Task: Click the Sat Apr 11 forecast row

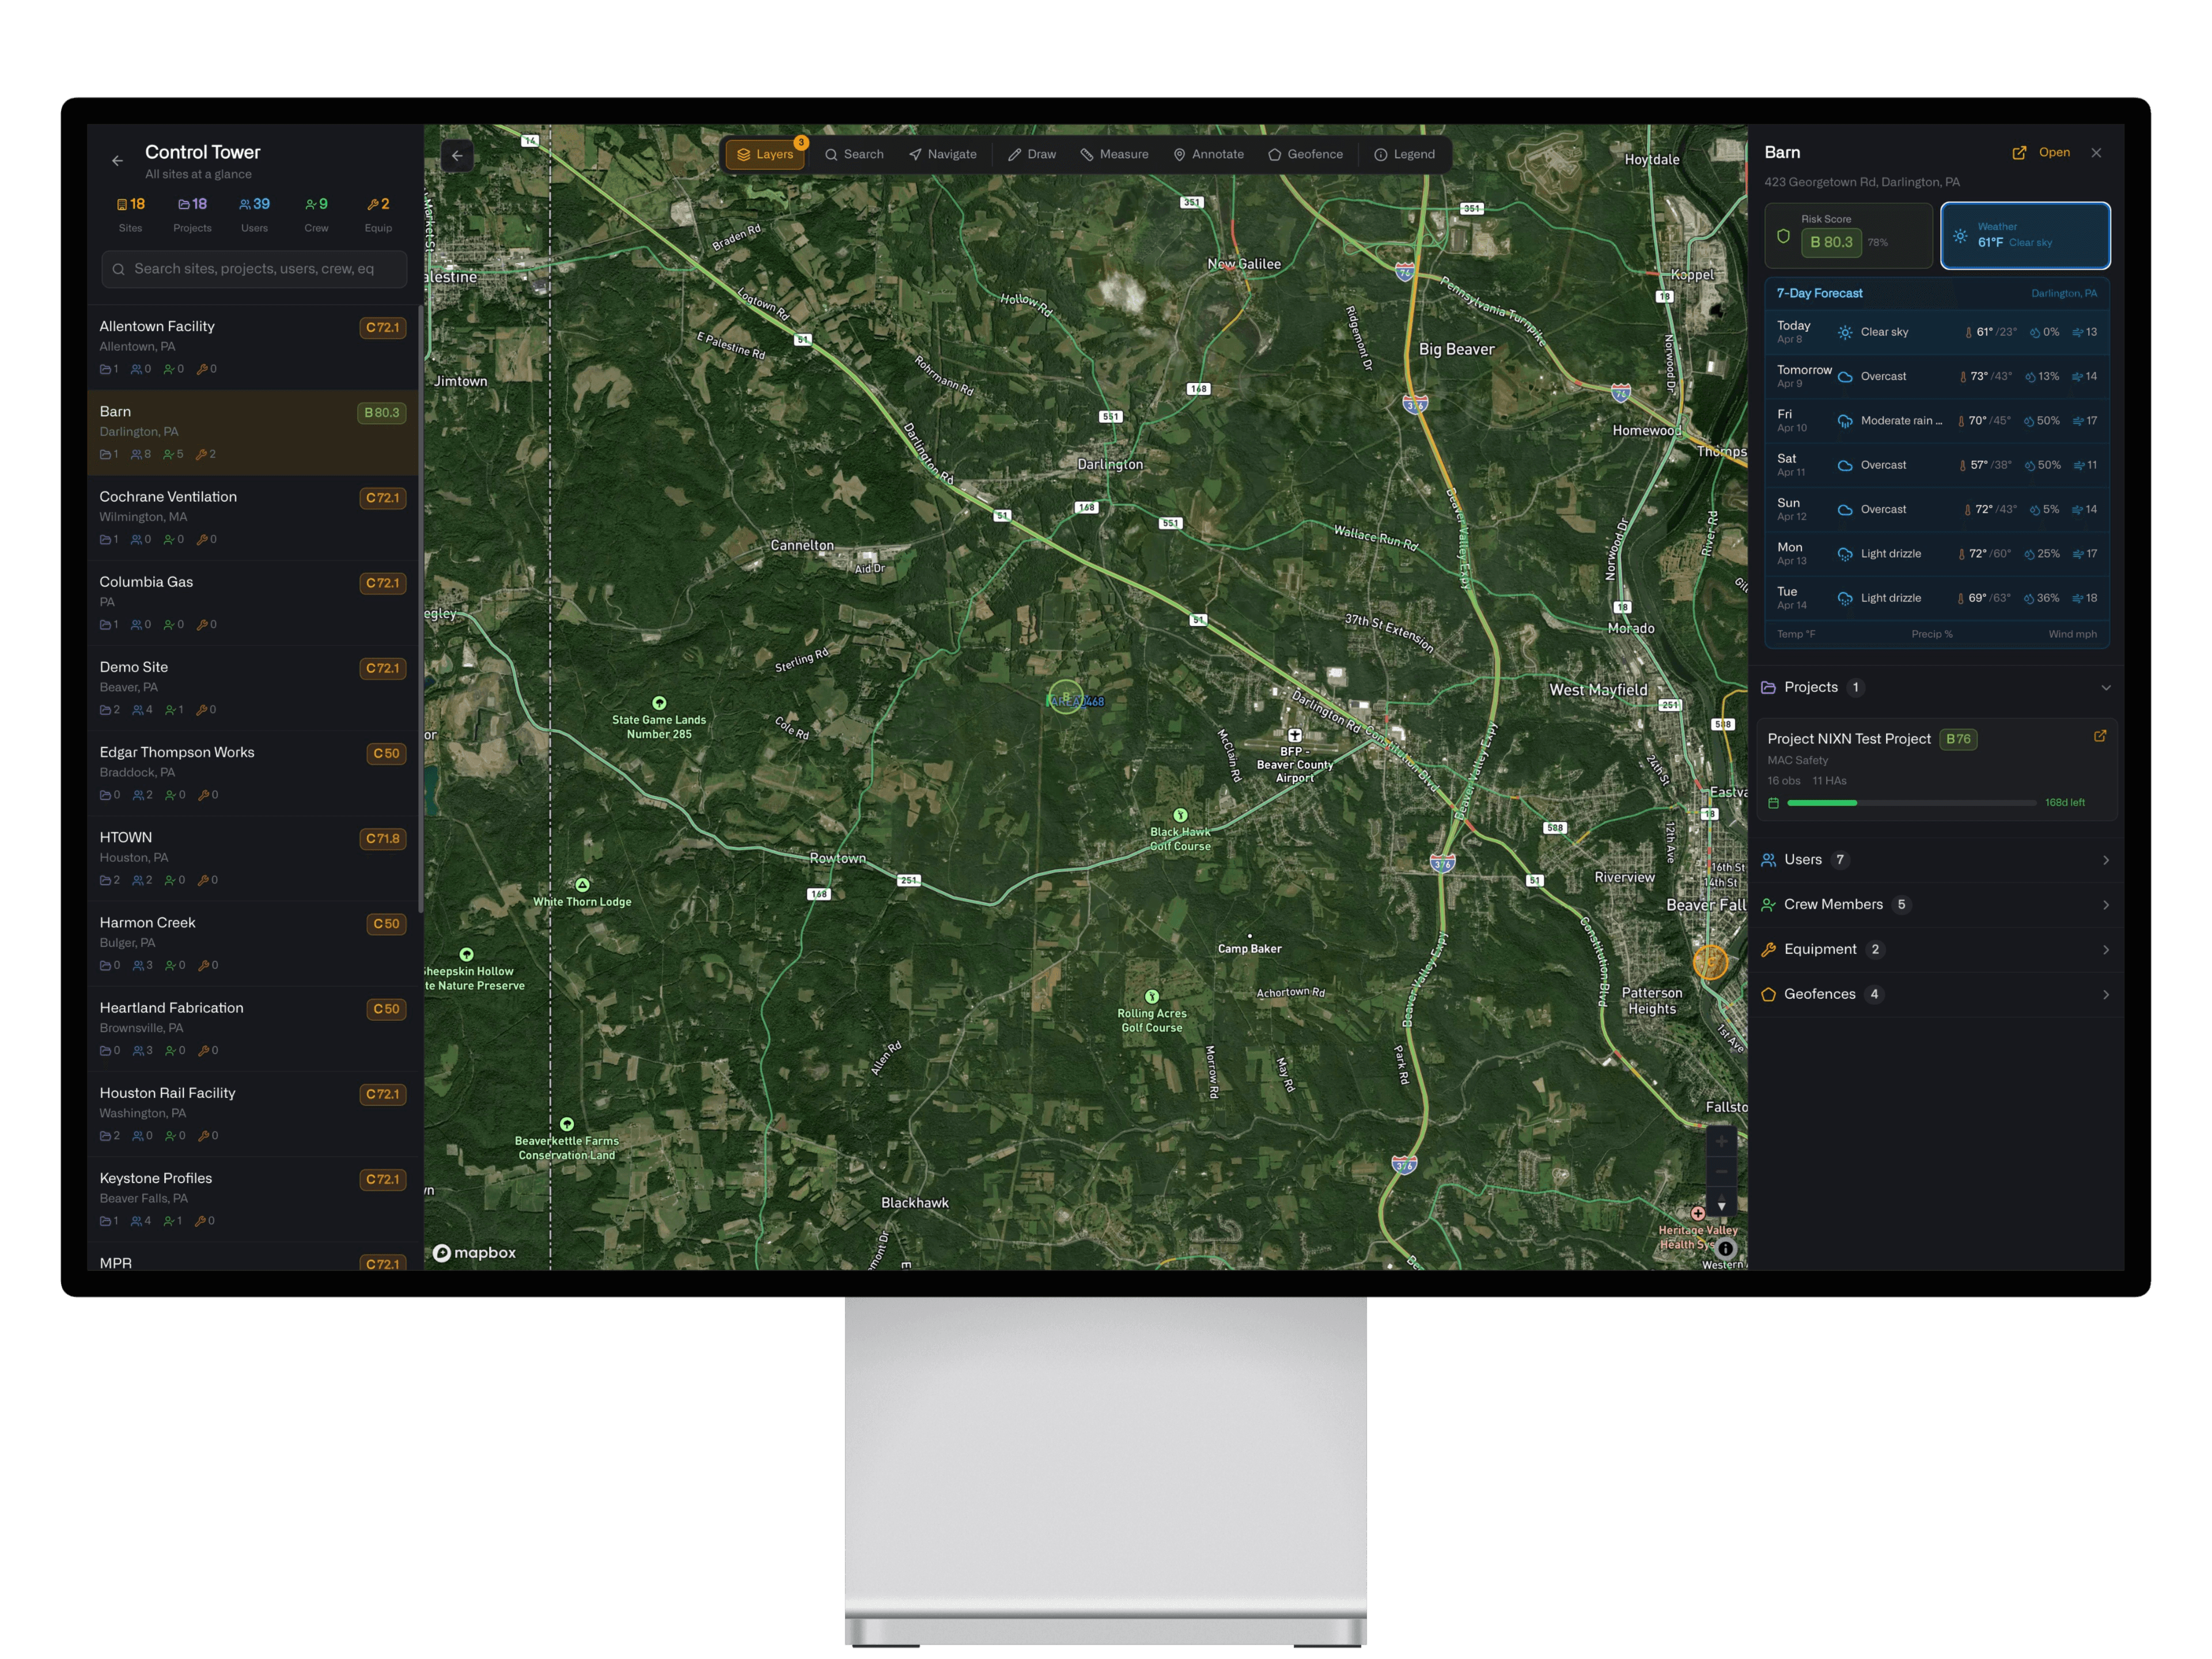Action: coord(1937,465)
